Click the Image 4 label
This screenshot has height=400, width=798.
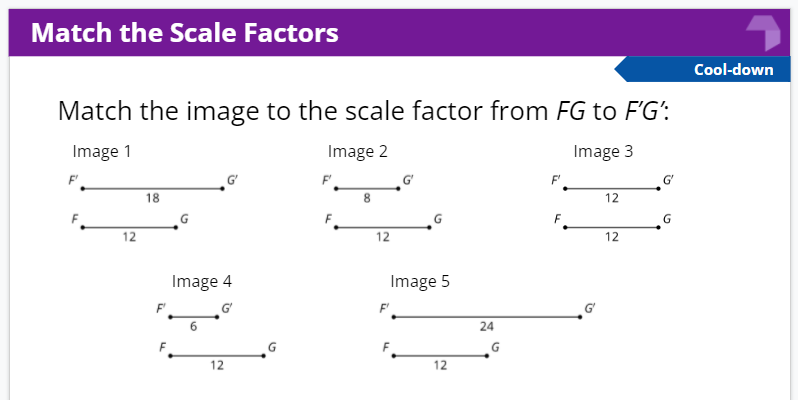202,281
